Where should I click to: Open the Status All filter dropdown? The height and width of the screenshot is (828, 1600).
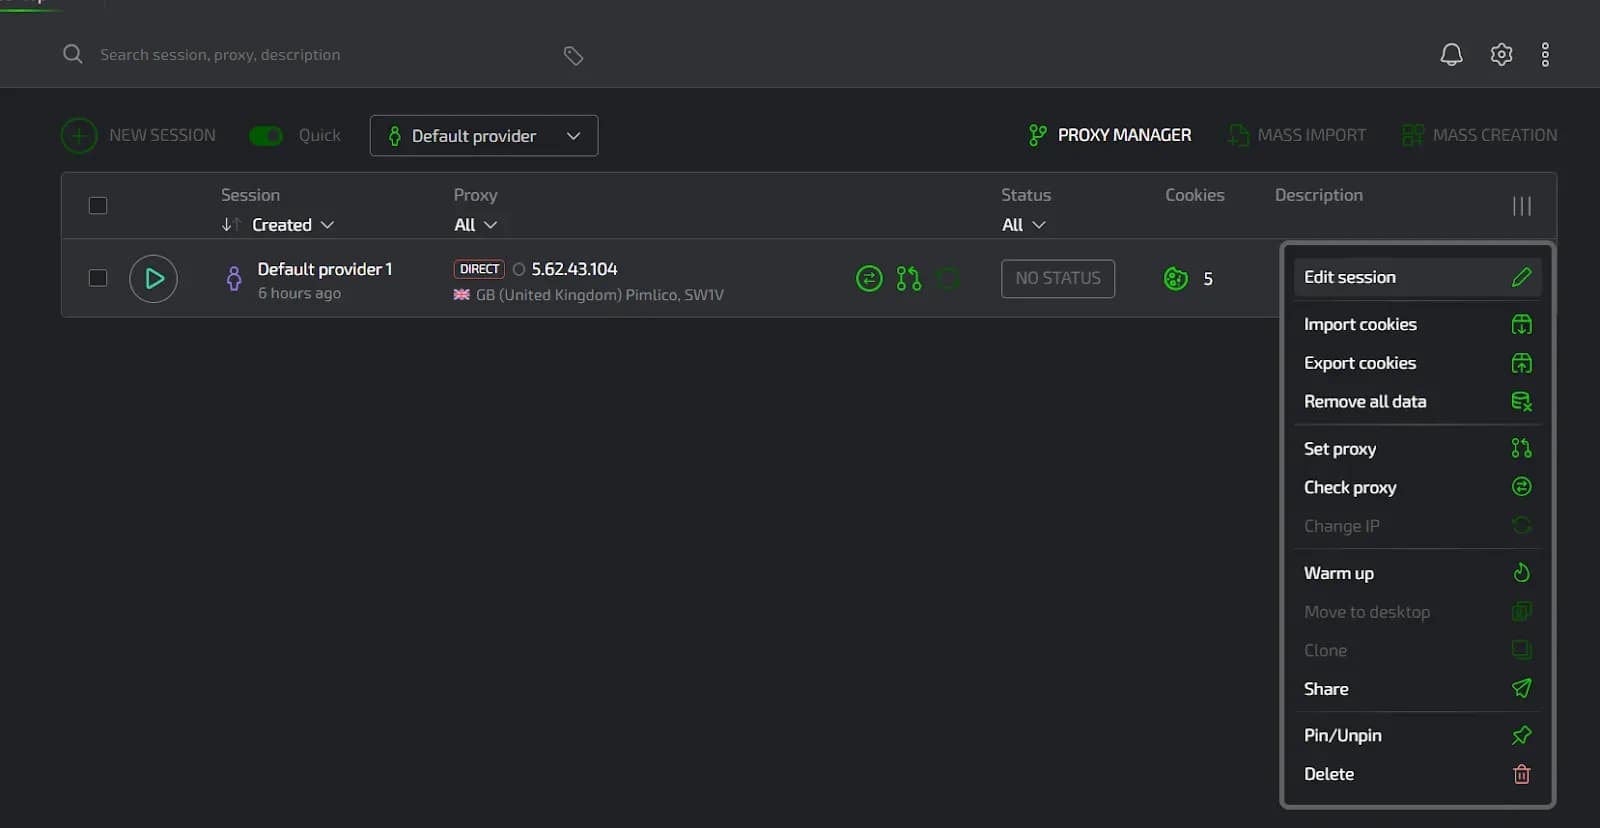pyautogui.click(x=1023, y=225)
